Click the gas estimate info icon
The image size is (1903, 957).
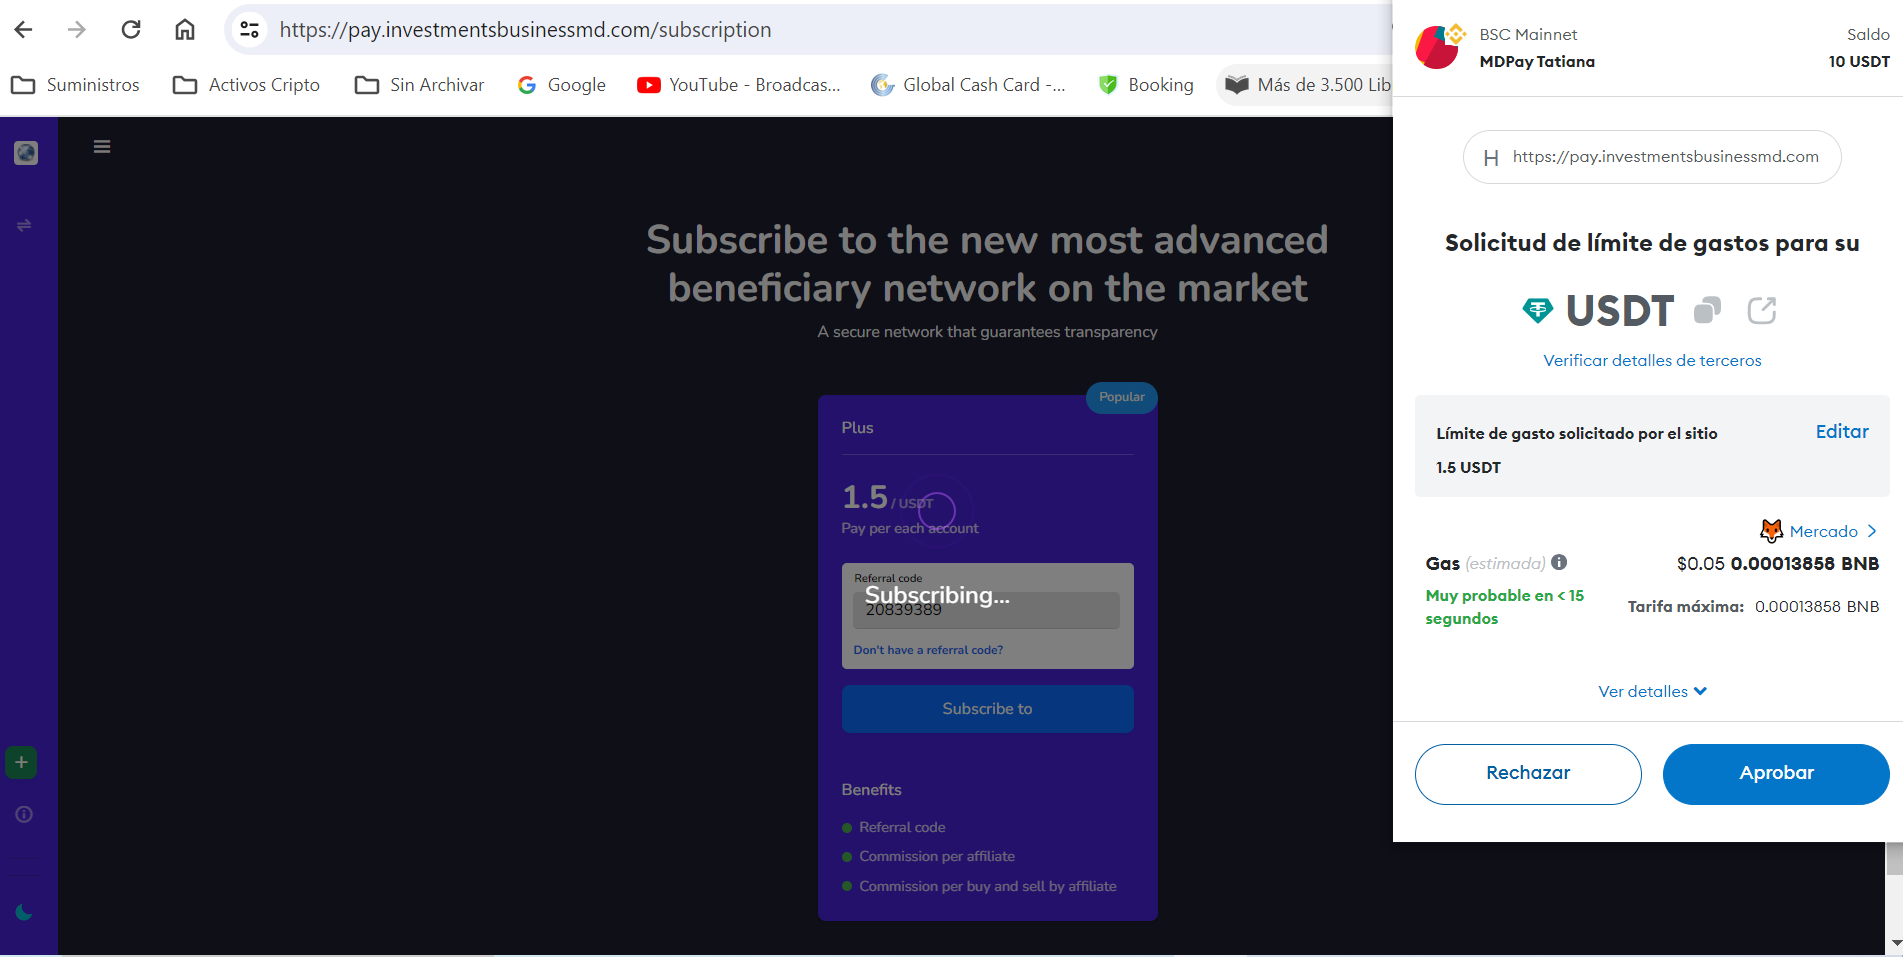coord(1559,563)
